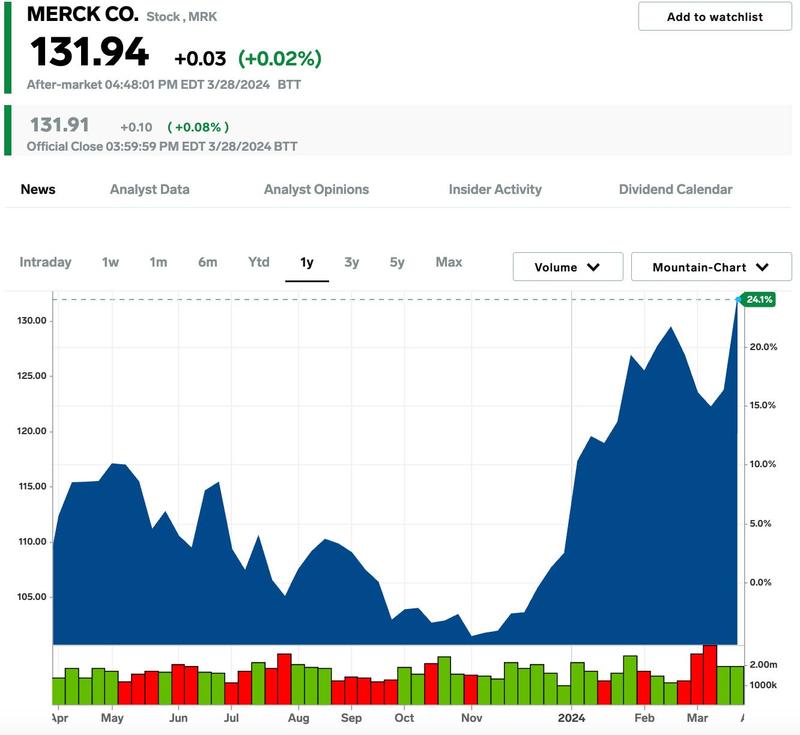
Task: Open the Mountain-Chart type dropdown
Action: point(711,267)
